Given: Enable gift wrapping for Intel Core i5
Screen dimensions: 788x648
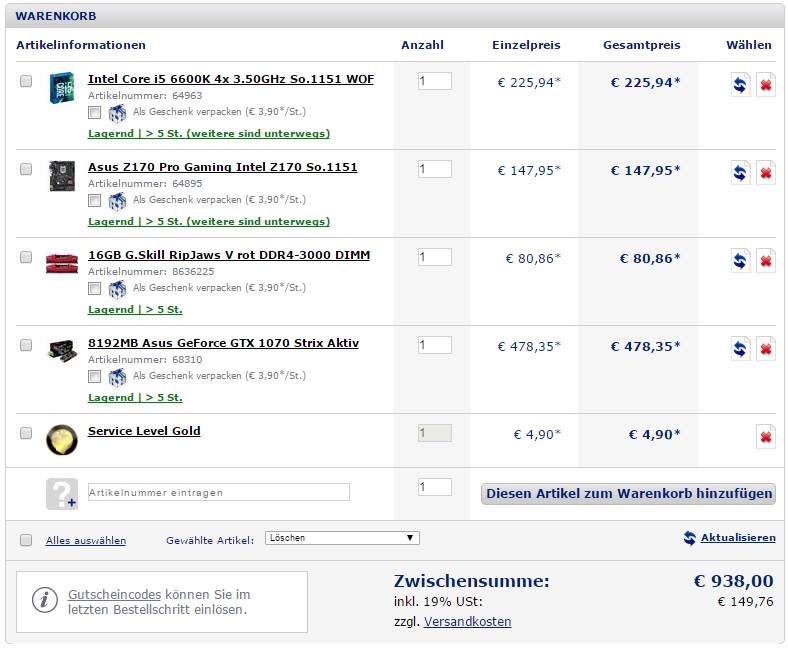Looking at the screenshot, I should pos(94,113).
